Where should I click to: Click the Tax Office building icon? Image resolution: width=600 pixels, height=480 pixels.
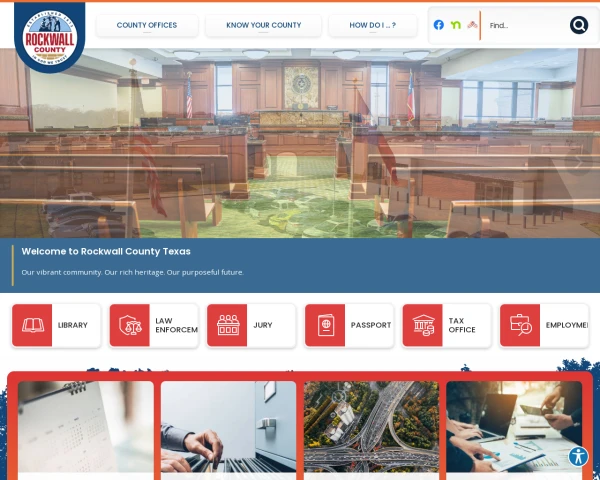pos(423,325)
